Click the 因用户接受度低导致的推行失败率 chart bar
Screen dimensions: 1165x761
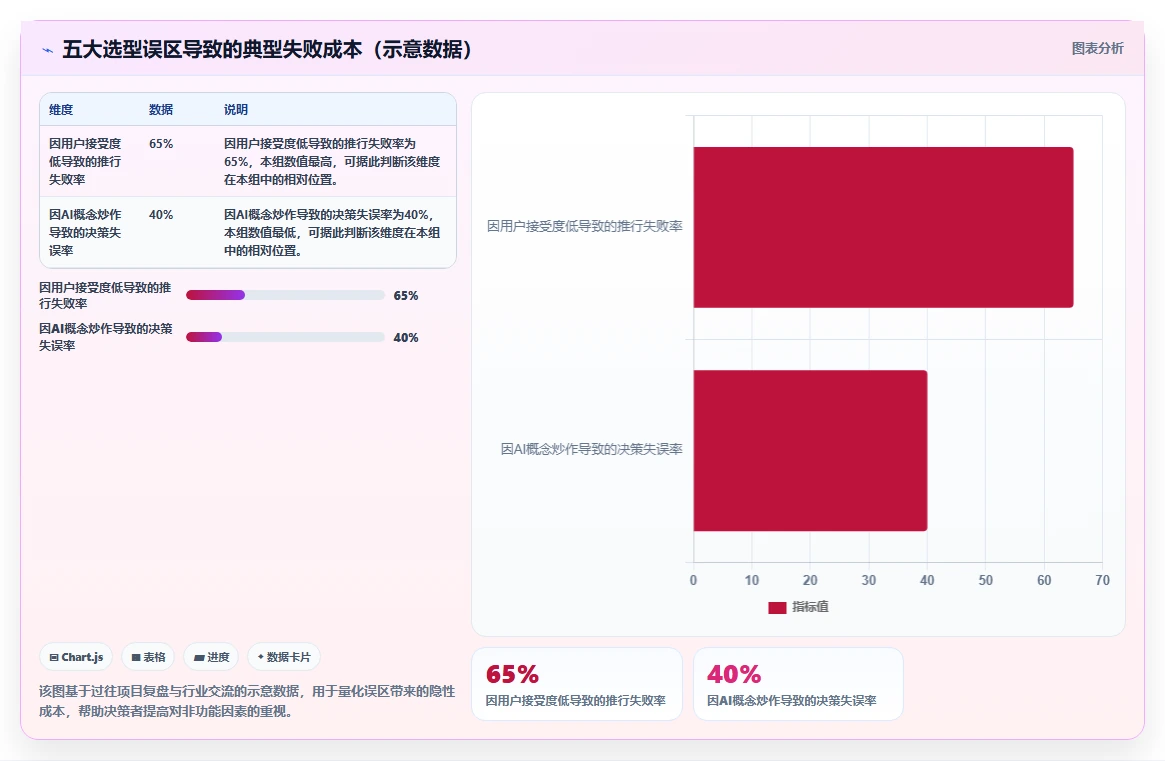point(883,227)
